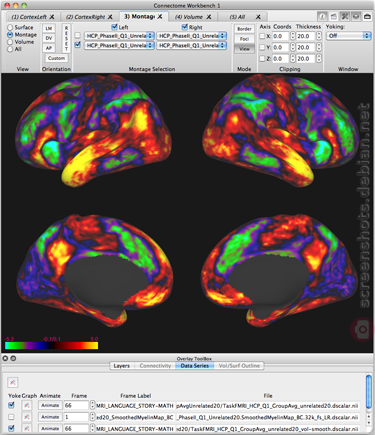This screenshot has width=375, height=435.
Task: Open graph for the SmoothedMyelinMap row
Action: [x=27, y=417]
